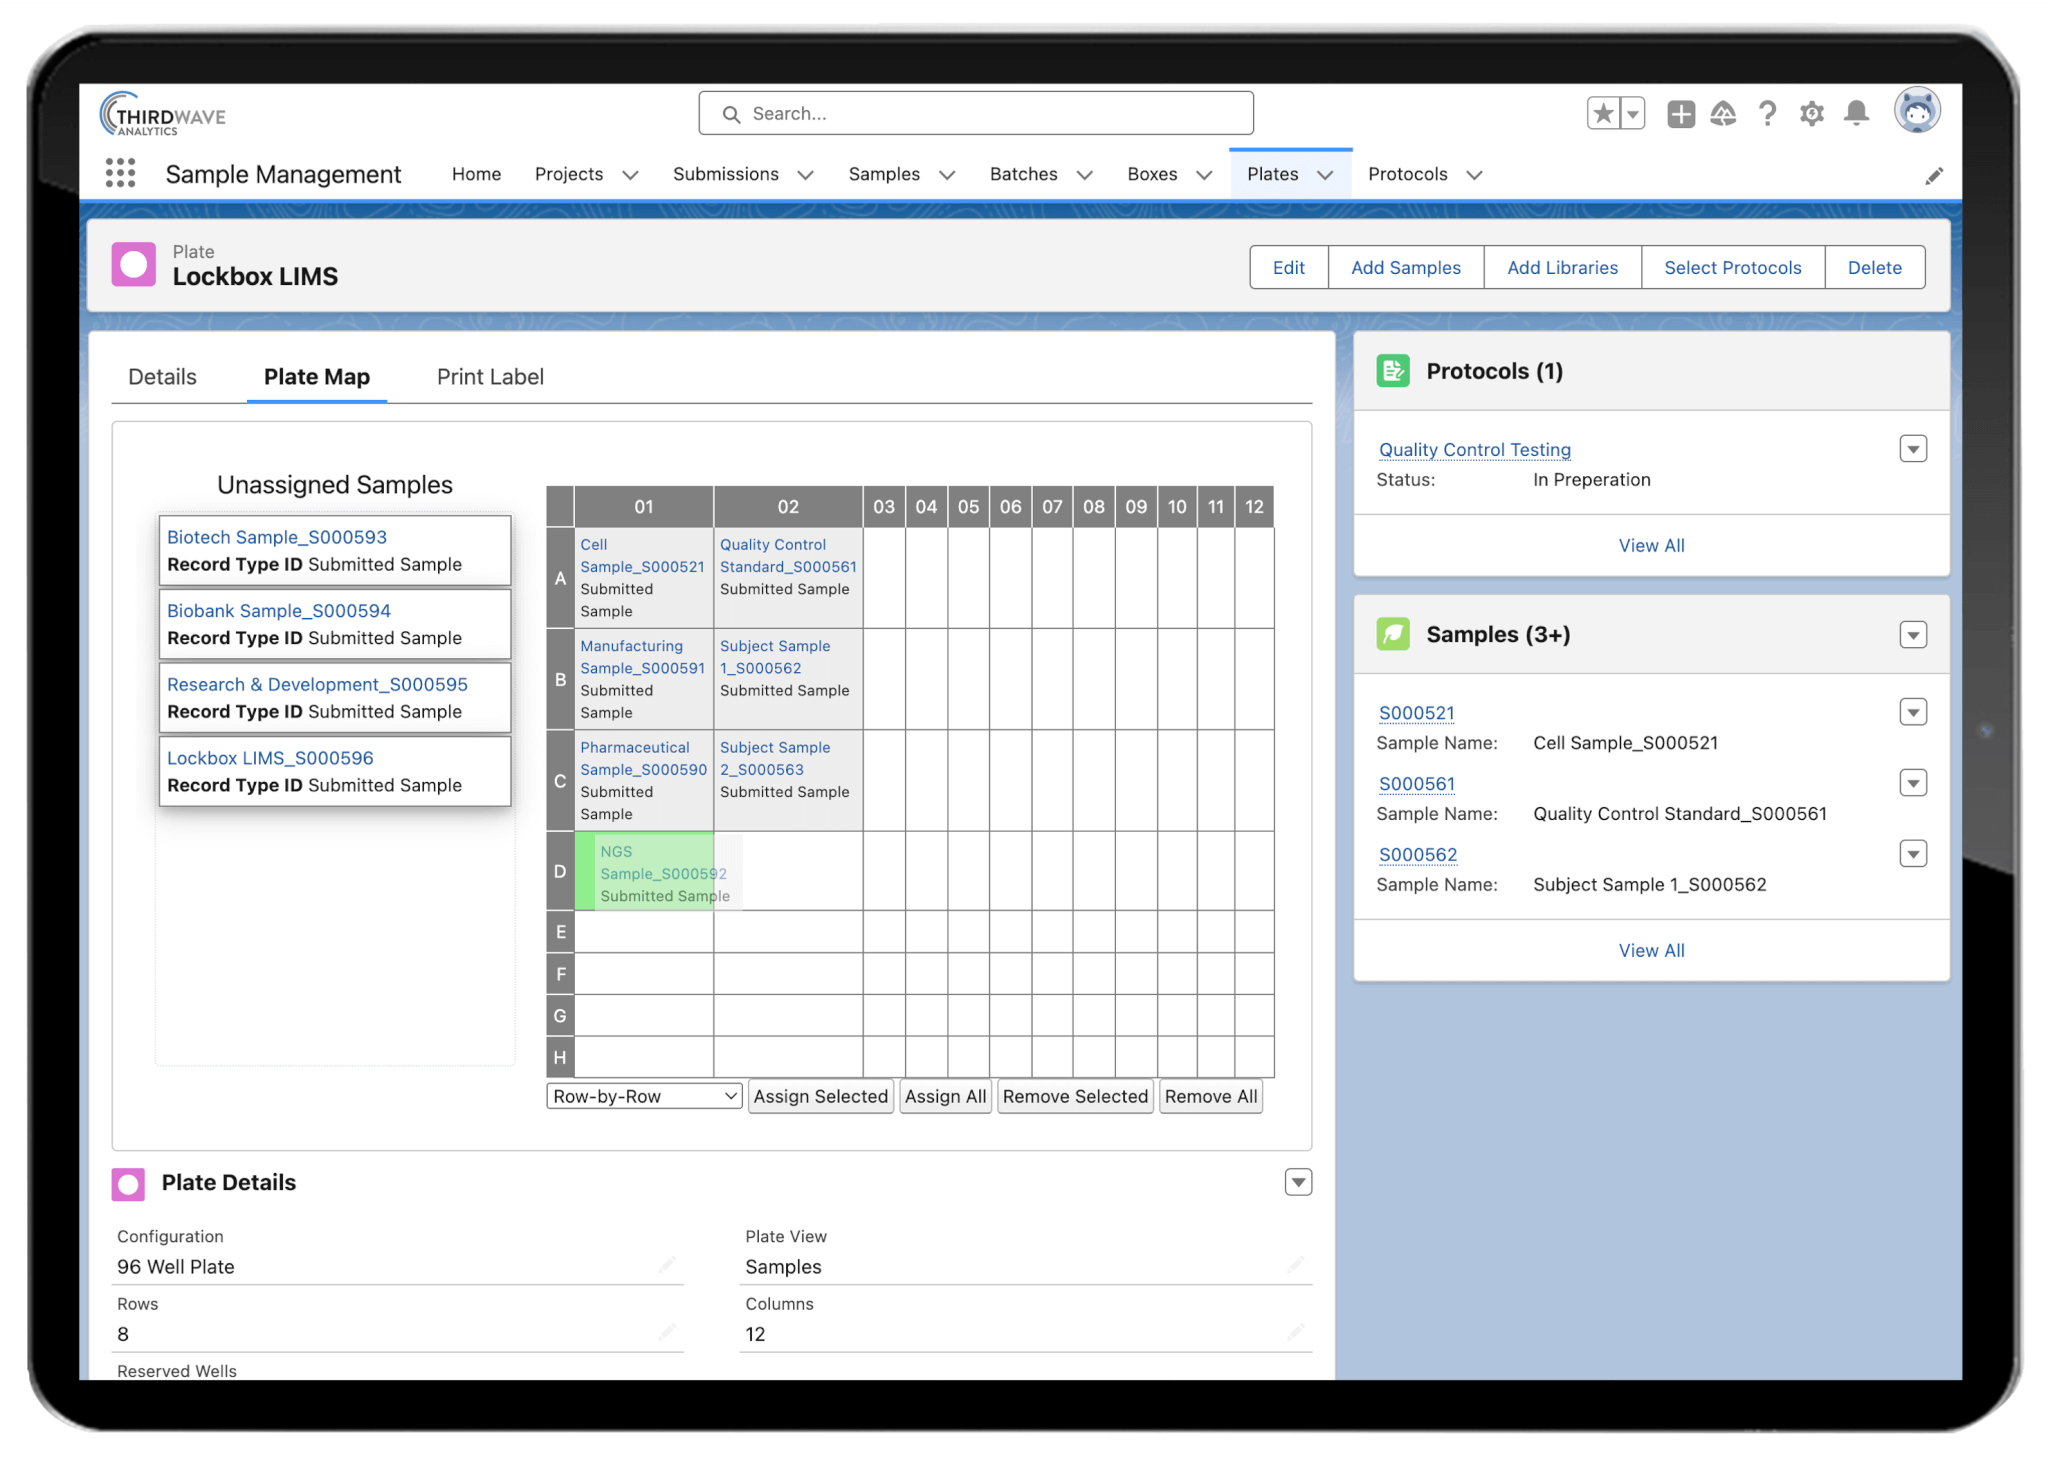2048x1465 pixels.
Task: Click the ThirdWave Analytics logo
Action: tap(162, 115)
